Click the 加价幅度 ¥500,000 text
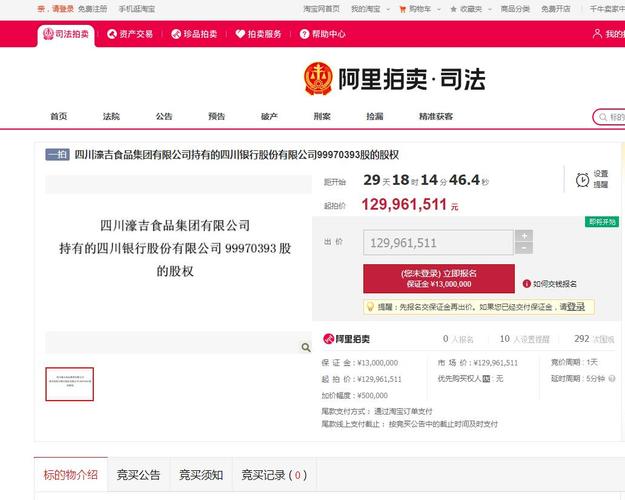 point(354,396)
